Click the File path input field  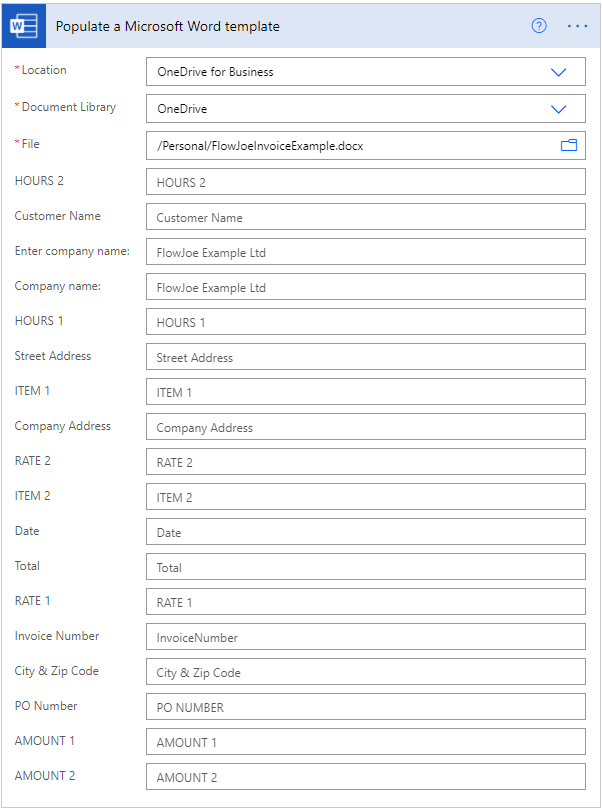point(350,146)
